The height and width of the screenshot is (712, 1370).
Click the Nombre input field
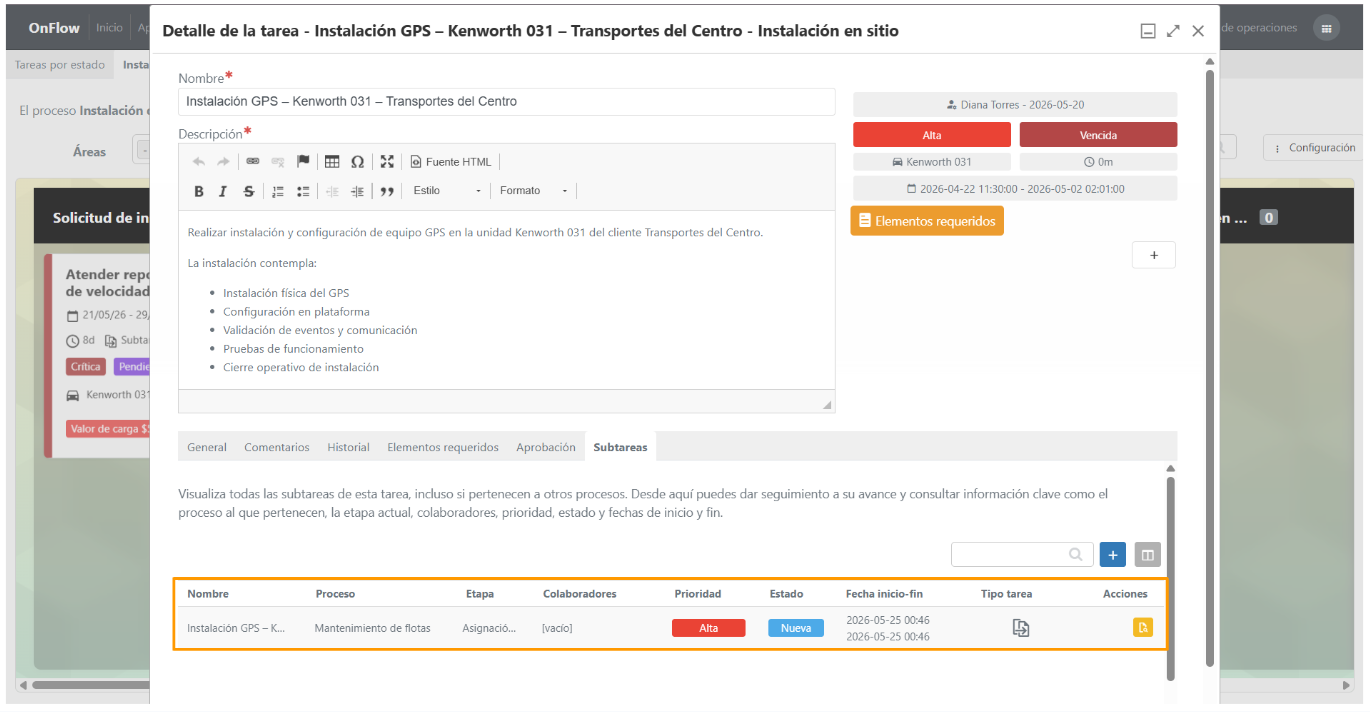pyautogui.click(x=507, y=101)
